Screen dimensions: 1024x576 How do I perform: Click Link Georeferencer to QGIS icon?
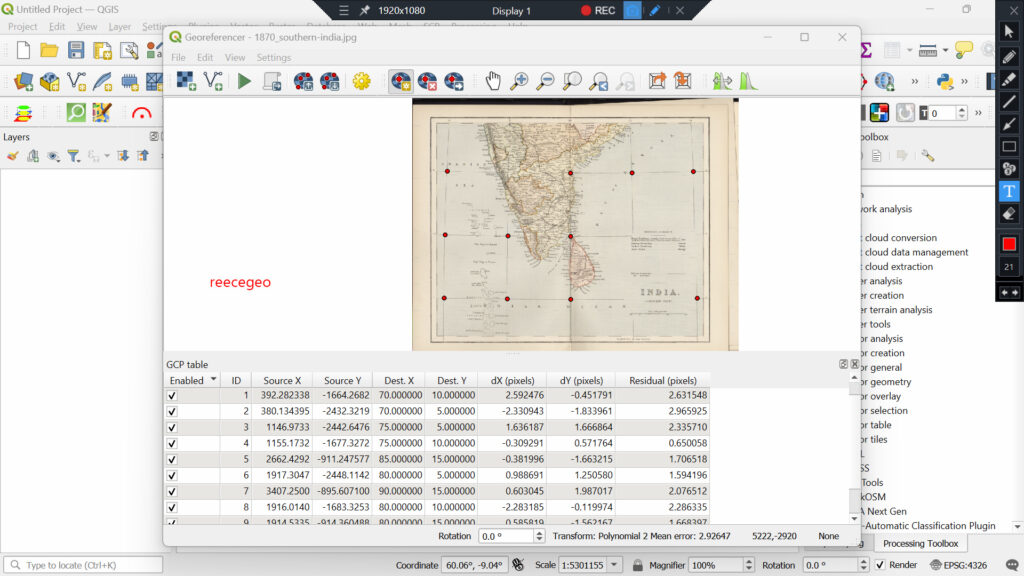point(657,81)
